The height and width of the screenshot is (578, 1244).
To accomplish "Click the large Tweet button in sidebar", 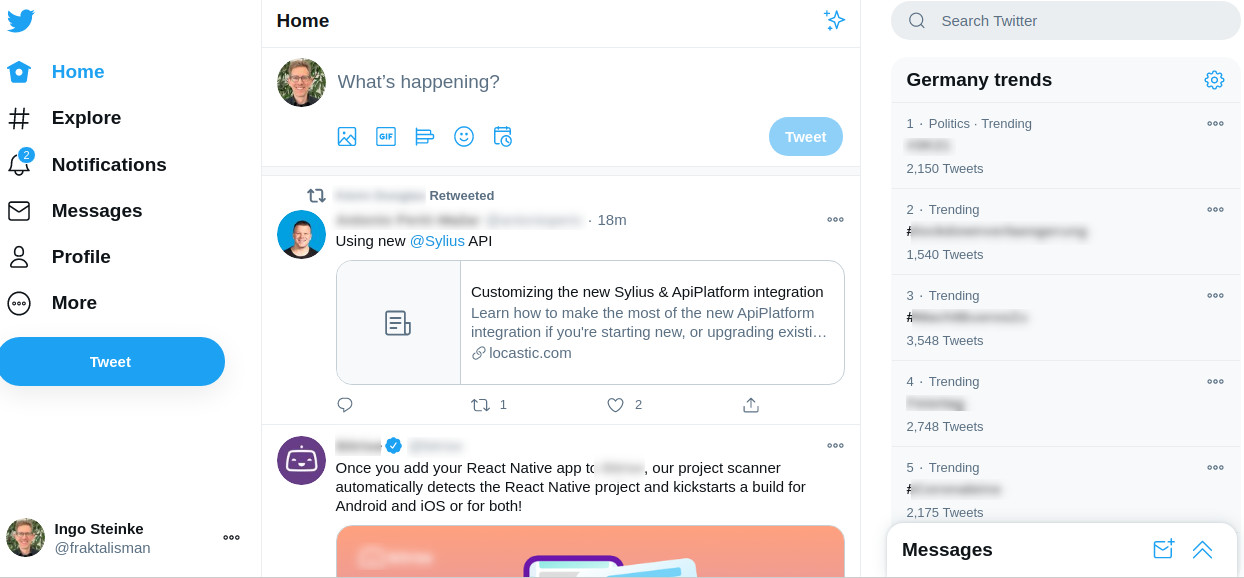I will tap(110, 362).
